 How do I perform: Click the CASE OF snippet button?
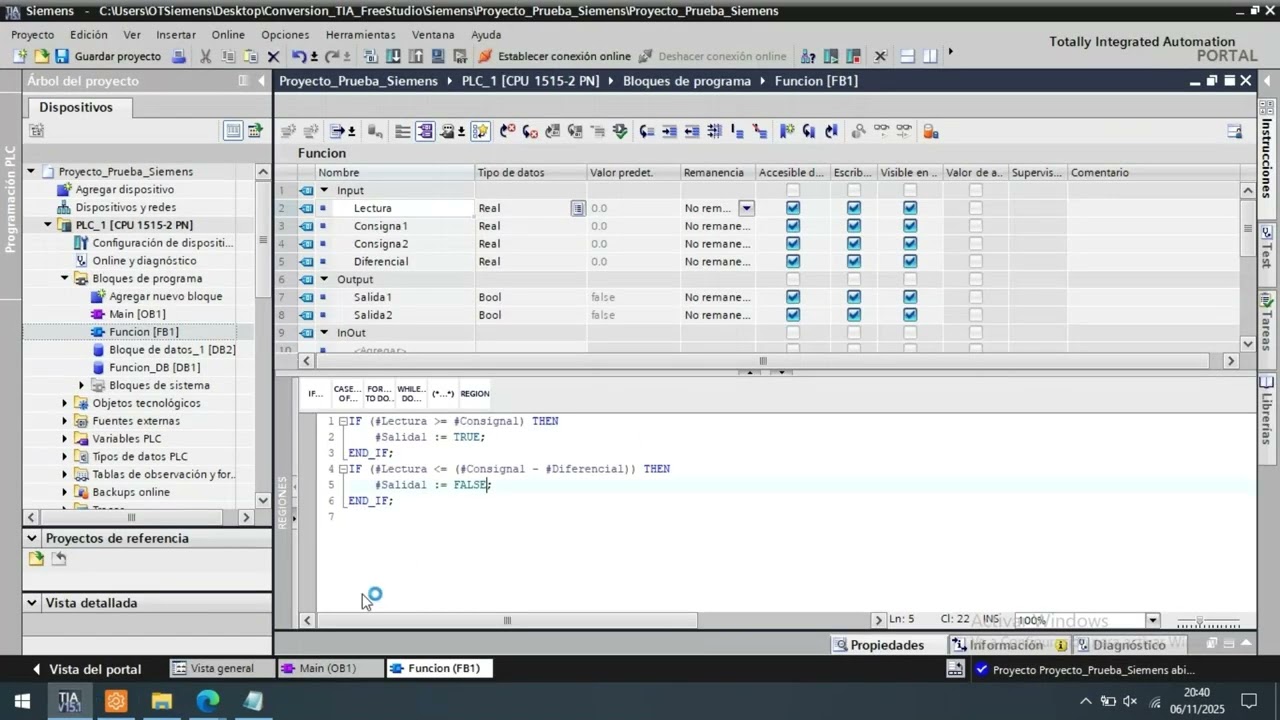tap(346, 394)
